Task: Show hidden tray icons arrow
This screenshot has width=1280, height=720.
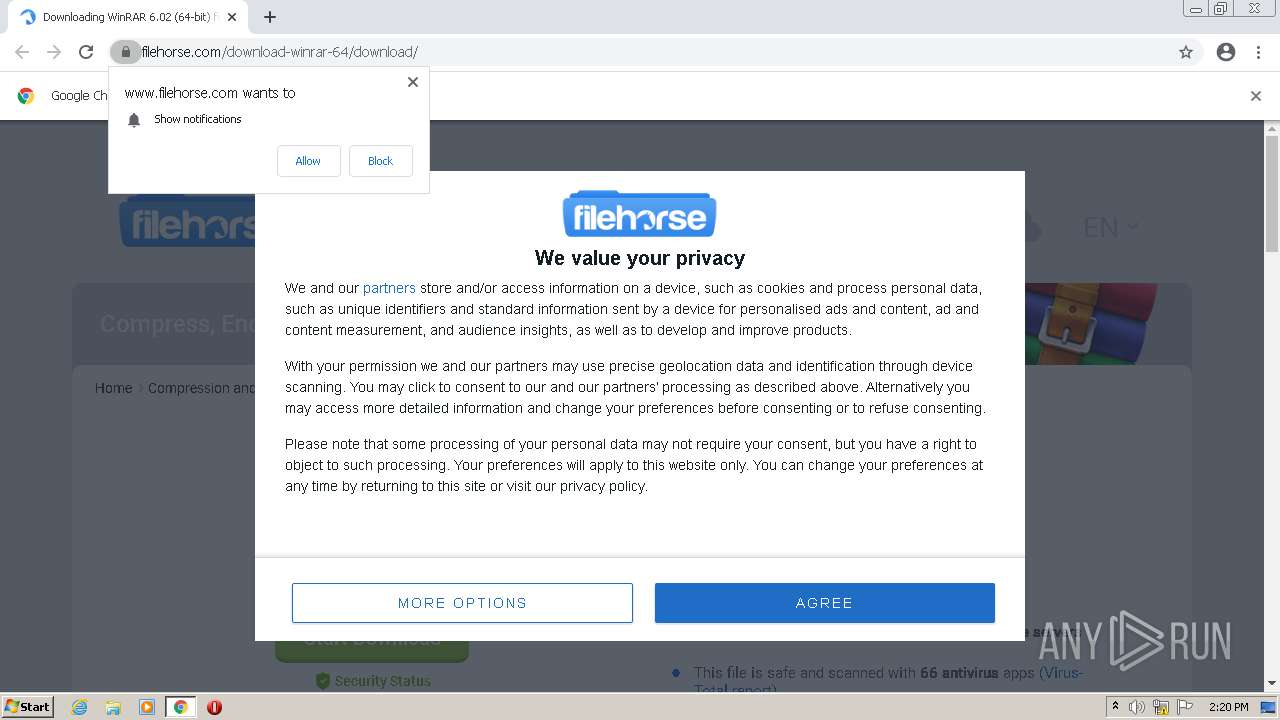Action: click(x=1115, y=707)
